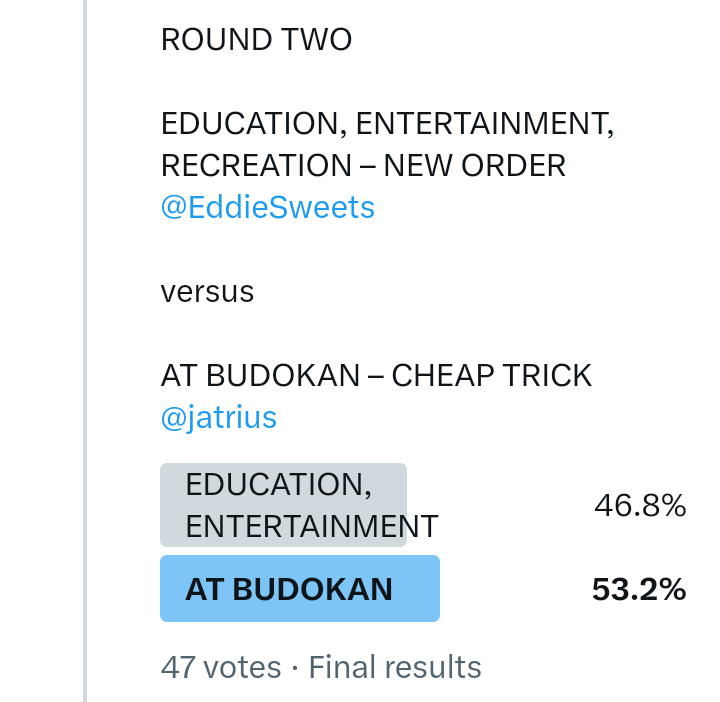
Task: Click the word "ENTERTAINMENT" in the poll option
Action: (312, 527)
